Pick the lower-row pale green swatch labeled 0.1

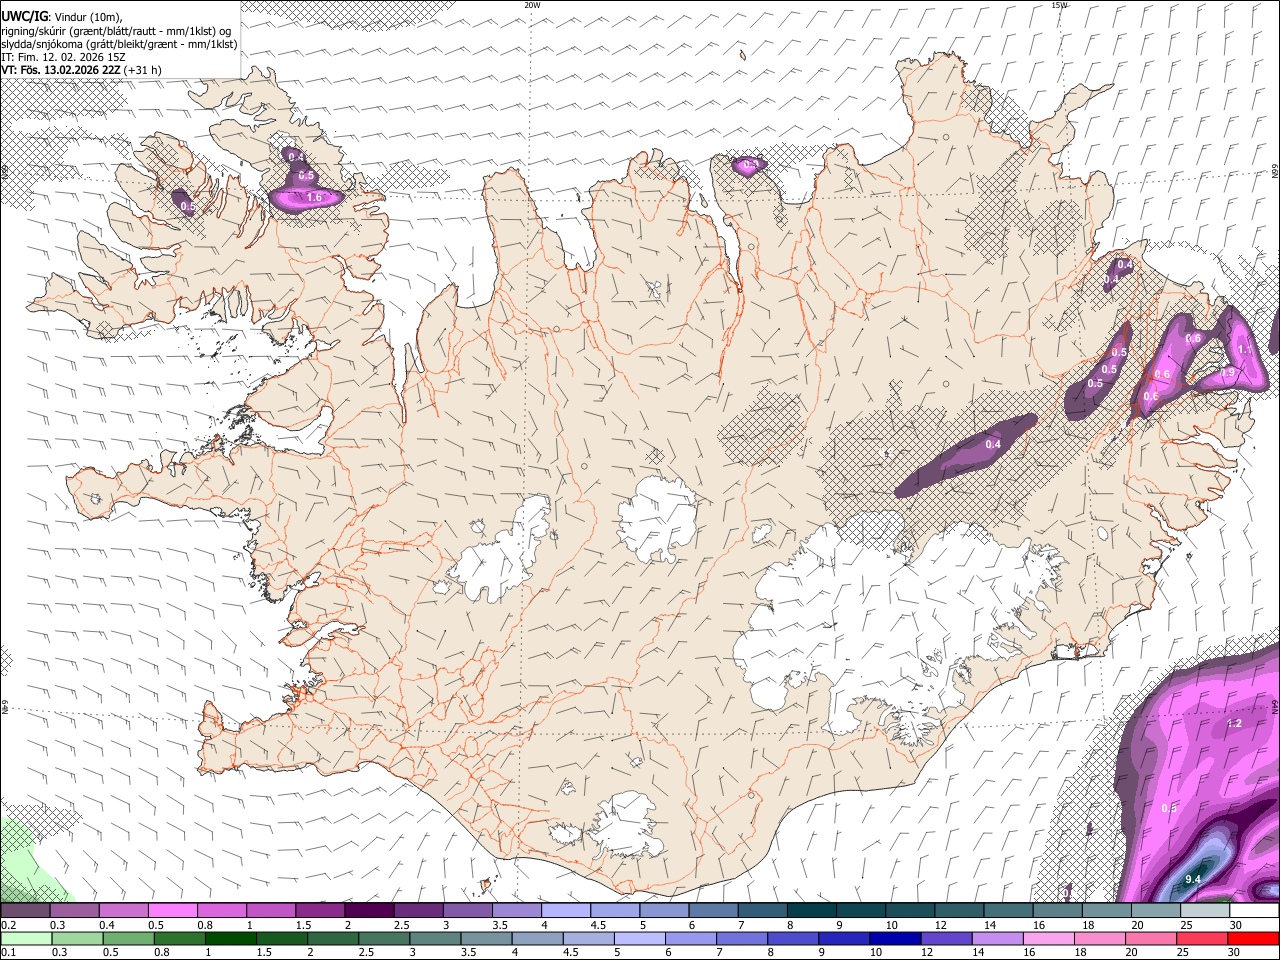click(27, 938)
